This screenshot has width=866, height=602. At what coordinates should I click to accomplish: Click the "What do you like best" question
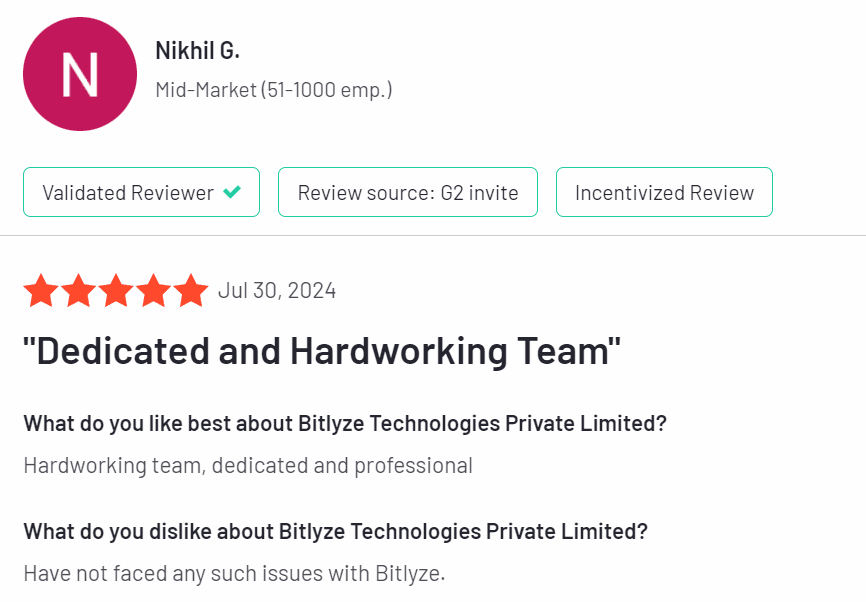[x=345, y=423]
